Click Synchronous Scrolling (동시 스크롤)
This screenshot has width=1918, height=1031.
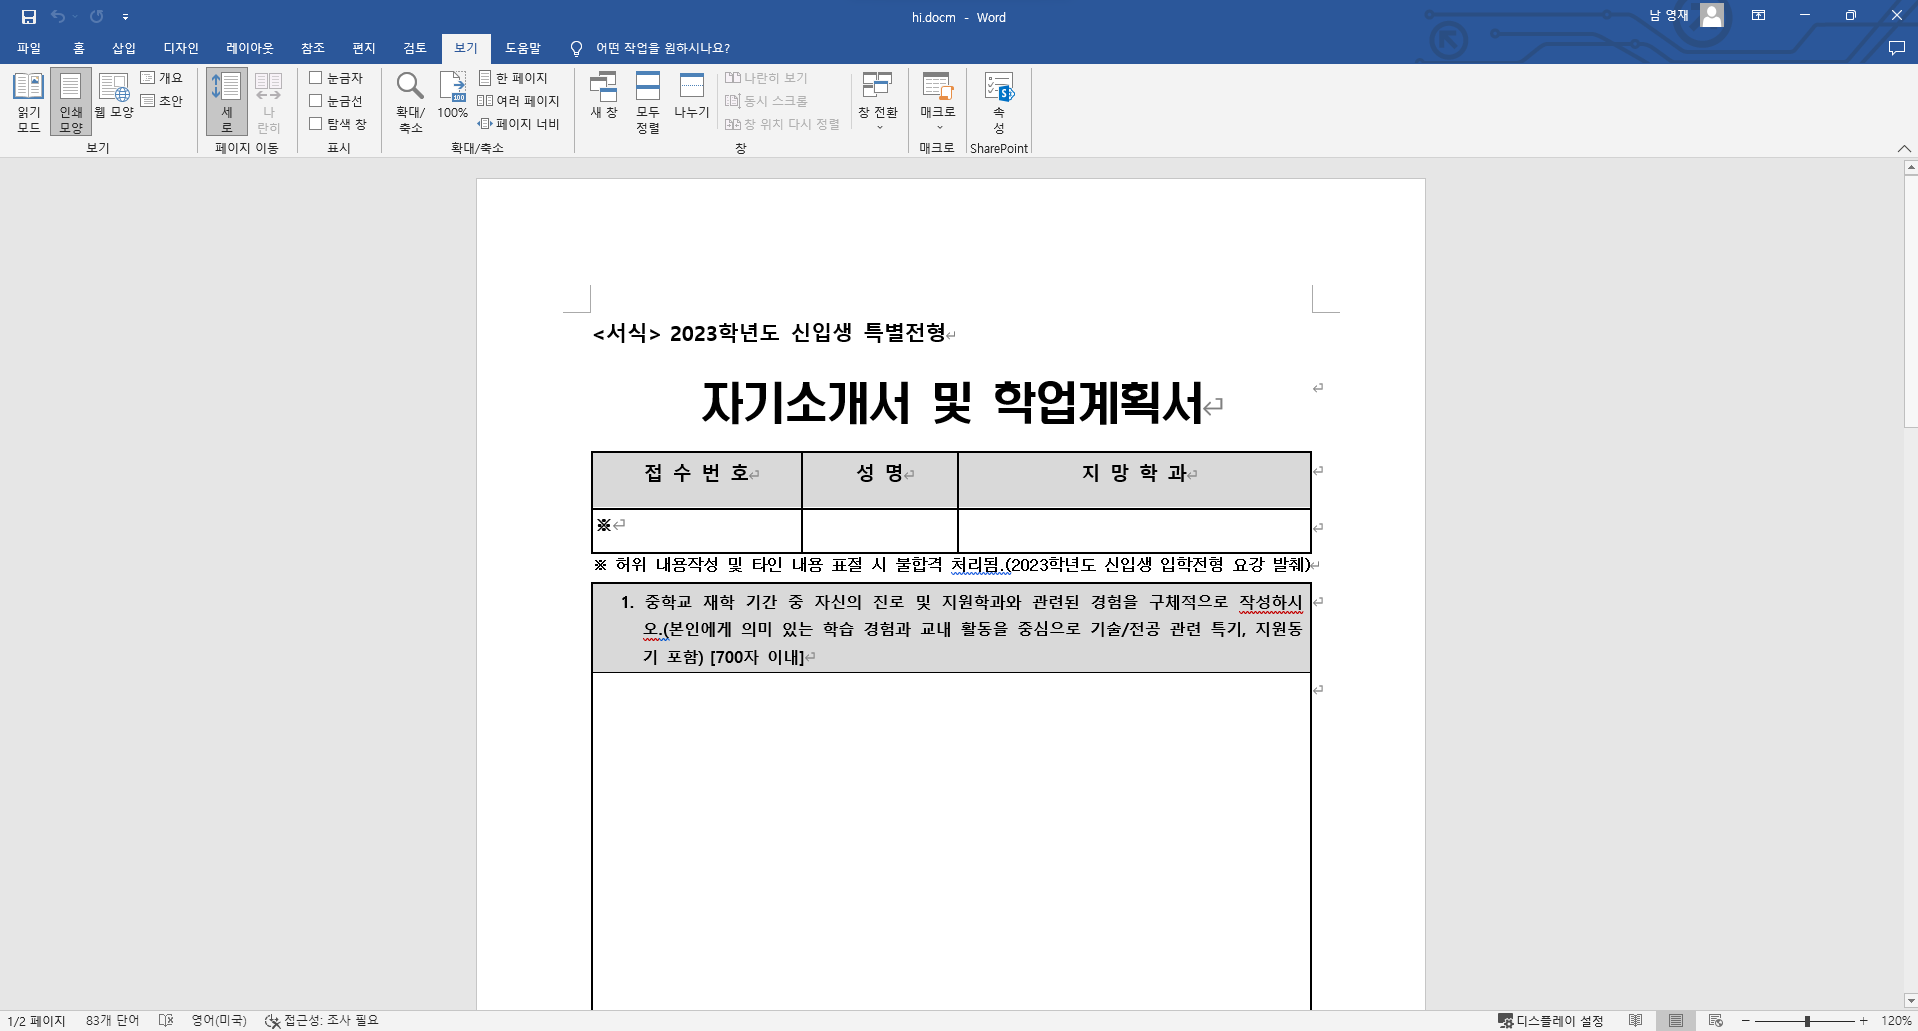click(766, 100)
